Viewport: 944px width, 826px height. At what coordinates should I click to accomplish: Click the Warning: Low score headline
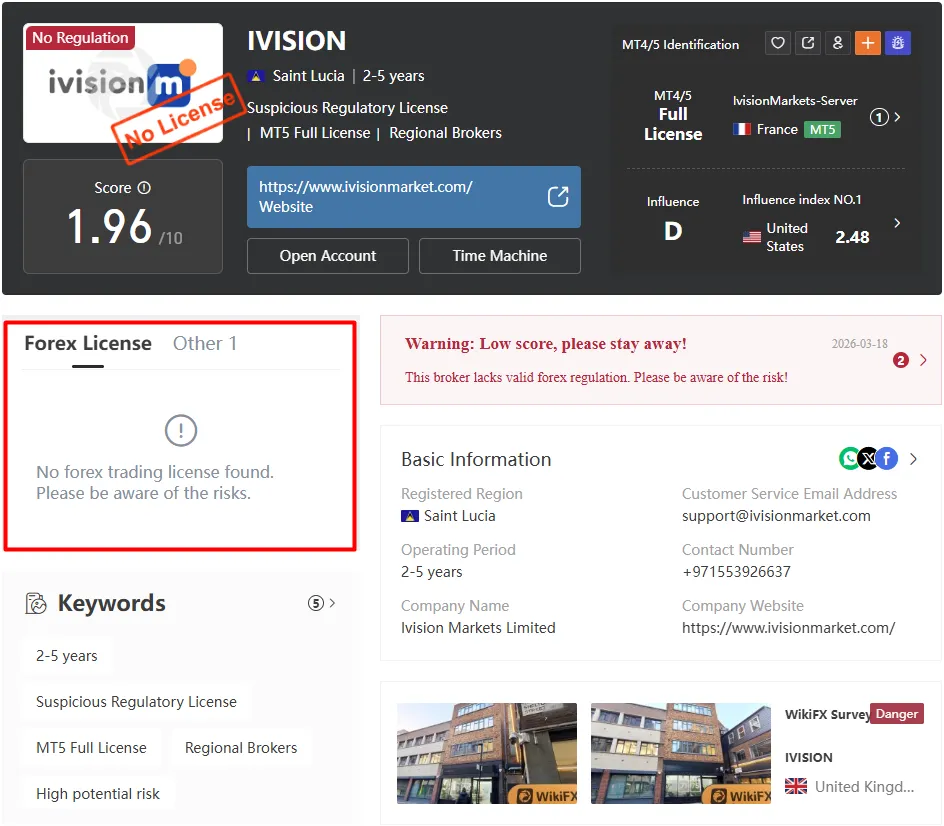coord(545,344)
